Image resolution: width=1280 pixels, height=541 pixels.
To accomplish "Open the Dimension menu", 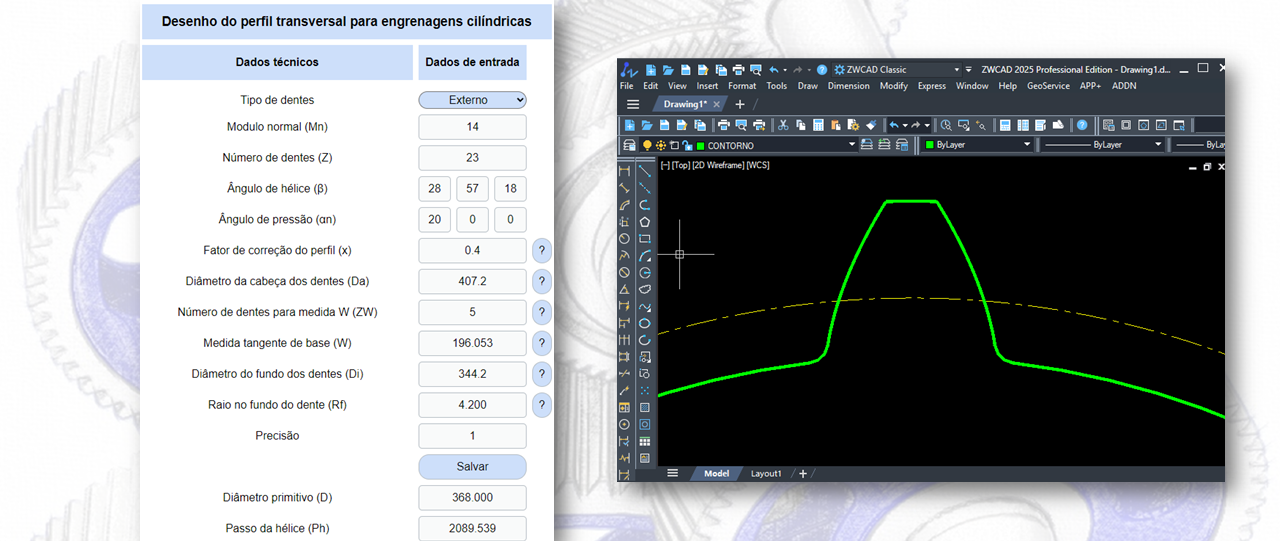I will click(x=849, y=86).
